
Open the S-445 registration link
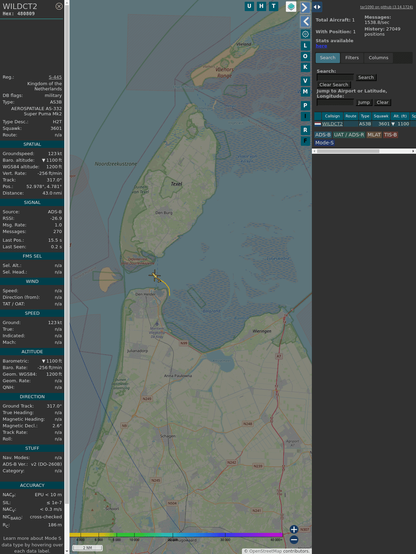point(55,77)
